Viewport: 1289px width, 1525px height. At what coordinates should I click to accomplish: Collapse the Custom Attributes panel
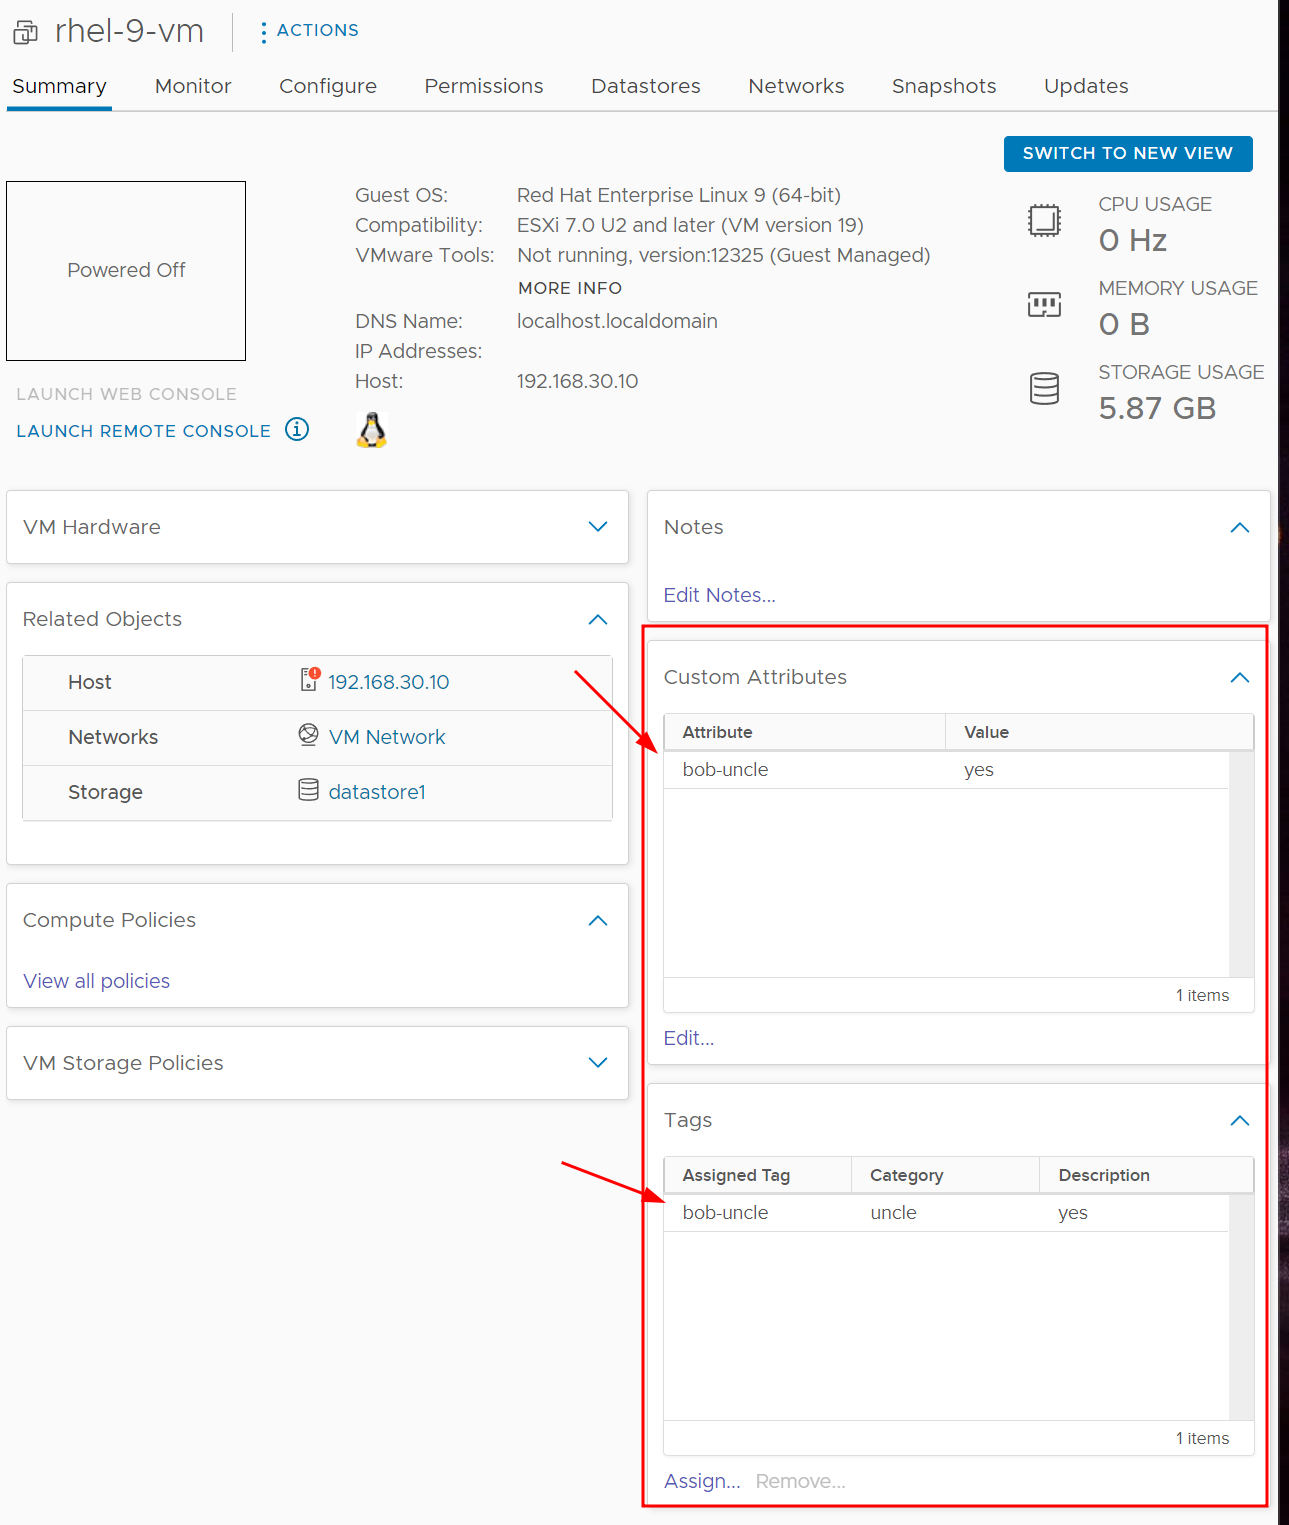click(1240, 678)
